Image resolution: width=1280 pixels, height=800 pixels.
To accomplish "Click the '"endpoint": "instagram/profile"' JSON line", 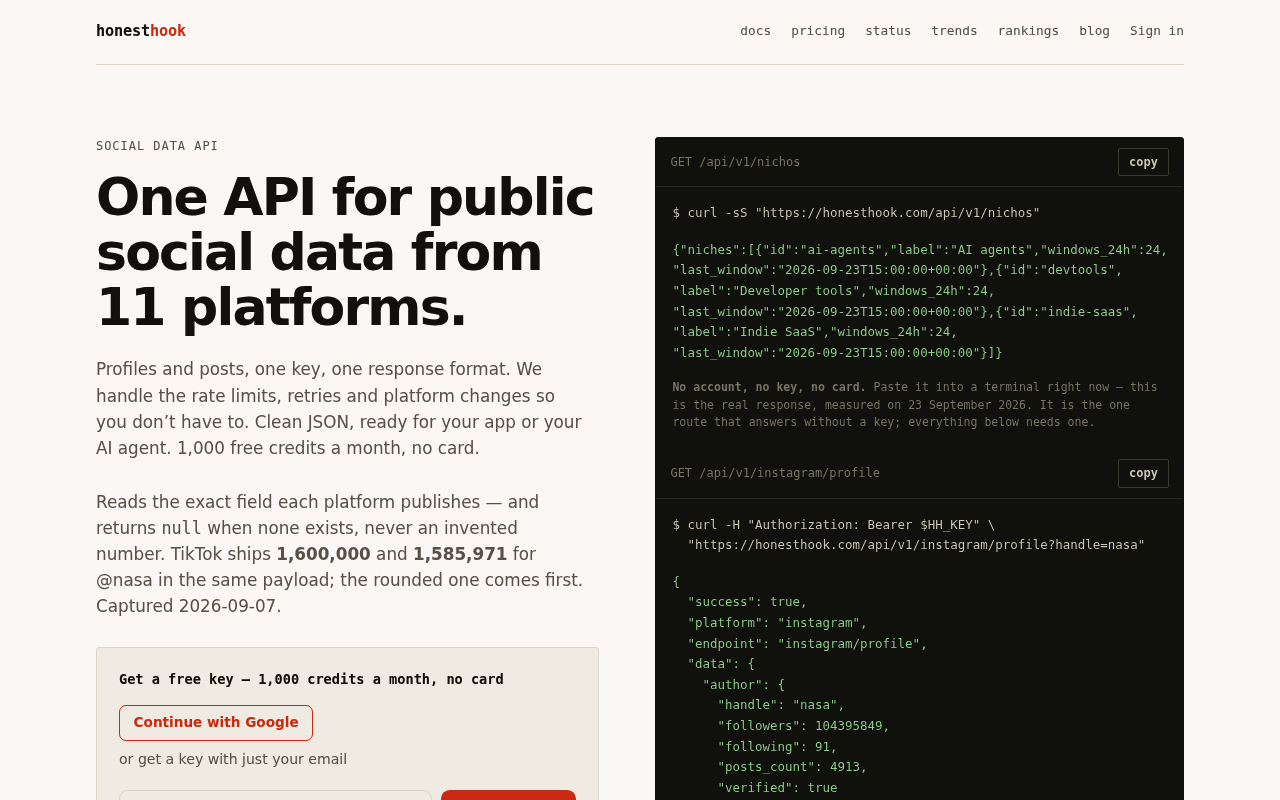I will (807, 644).
